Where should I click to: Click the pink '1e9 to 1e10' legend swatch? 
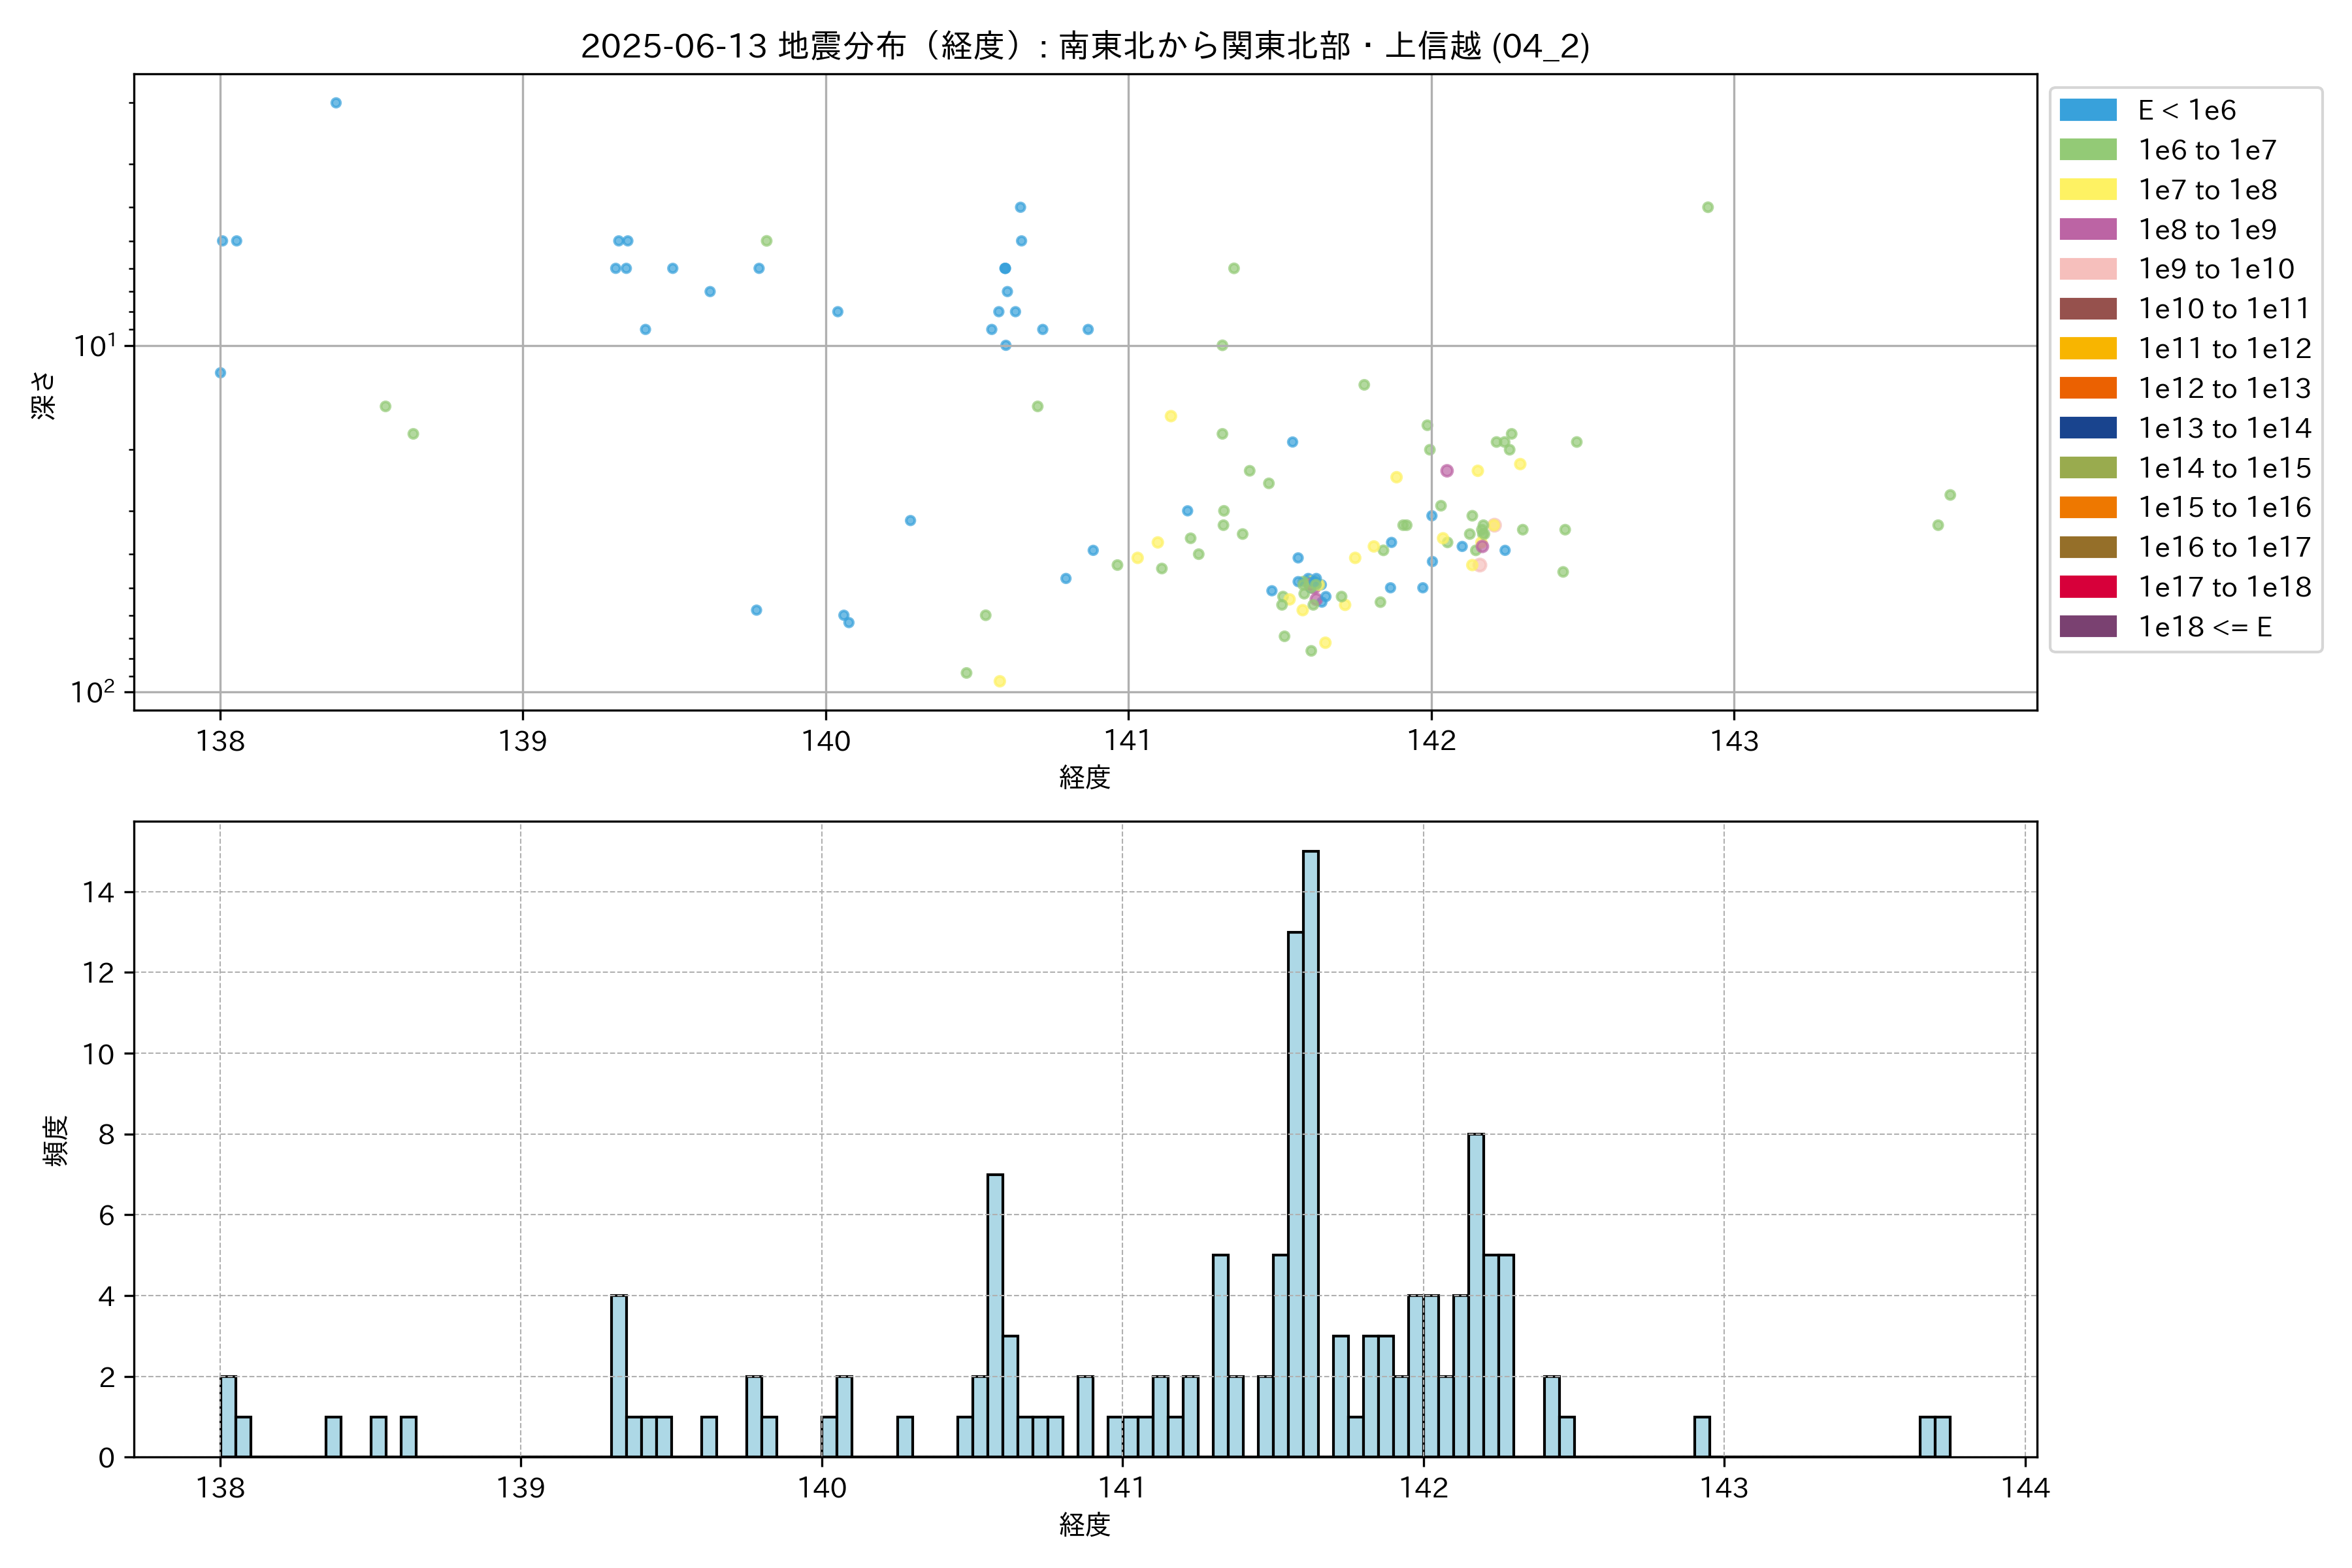tap(2087, 269)
